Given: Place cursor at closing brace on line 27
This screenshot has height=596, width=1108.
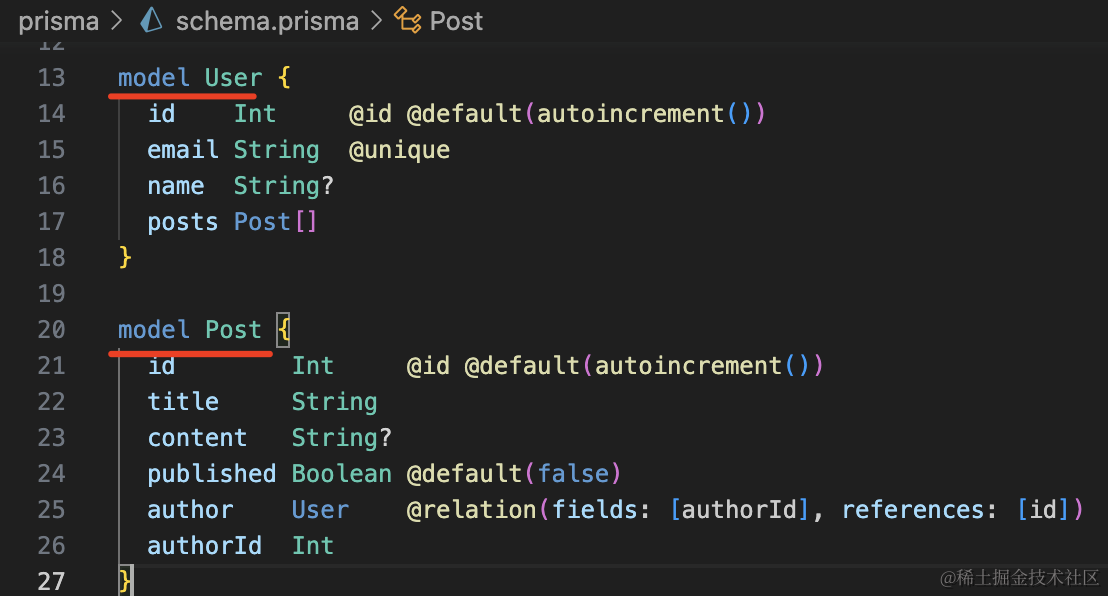Looking at the screenshot, I should [x=125, y=582].
